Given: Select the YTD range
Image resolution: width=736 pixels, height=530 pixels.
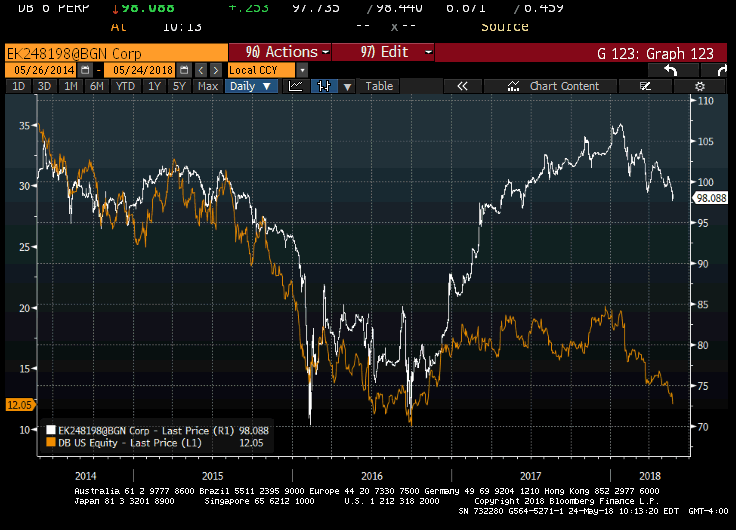Looking at the screenshot, I should tap(125, 86).
